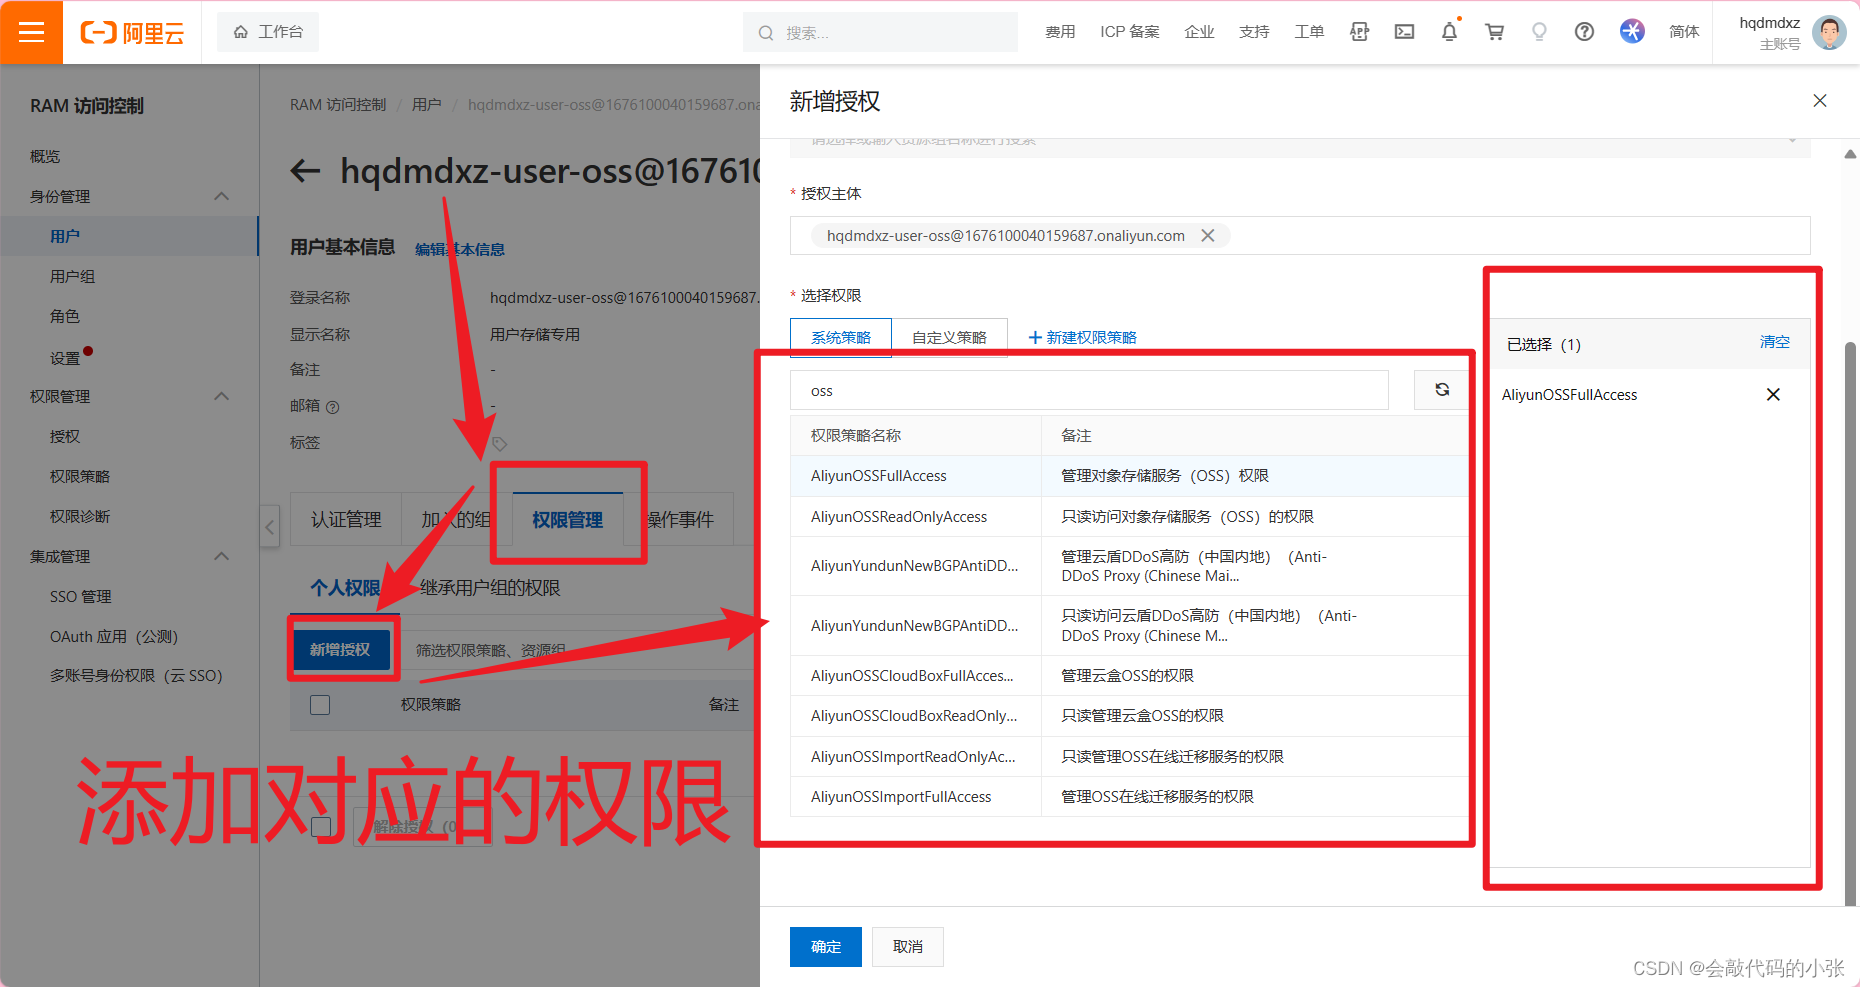Click the back arrow beside the username heading
Image resolution: width=1860 pixels, height=987 pixels.
pos(305,171)
